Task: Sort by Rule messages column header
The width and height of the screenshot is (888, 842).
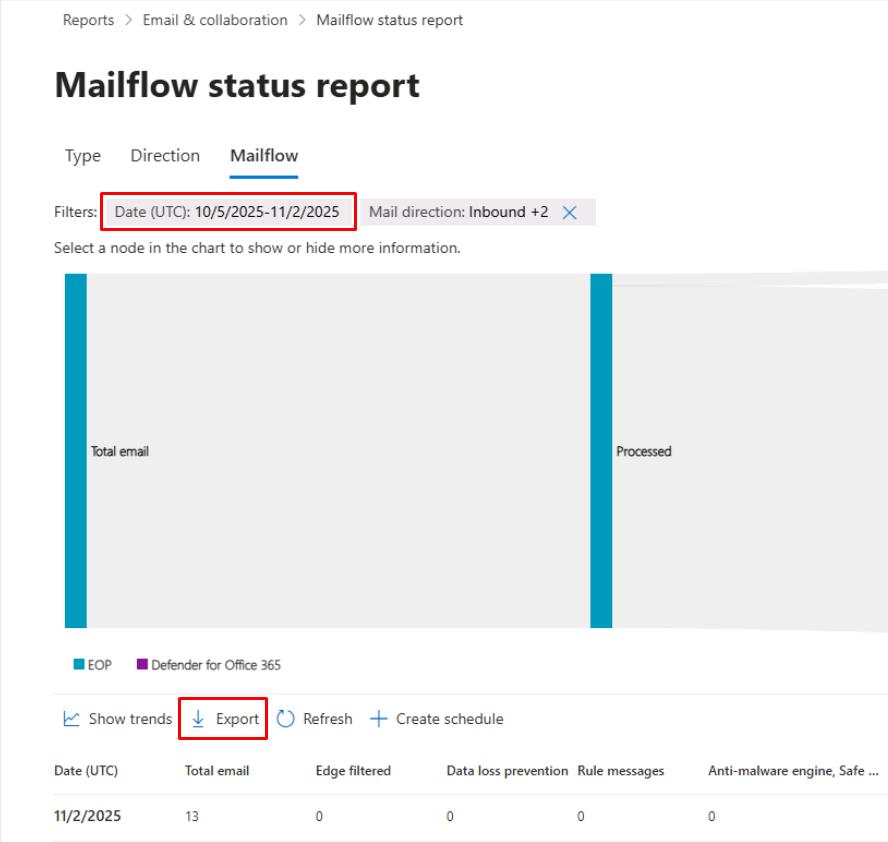Action: click(x=621, y=771)
